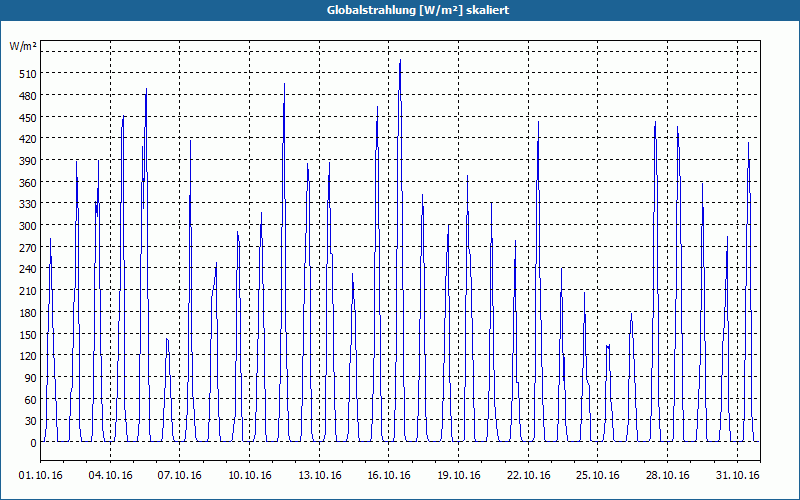Image resolution: width=800 pixels, height=500 pixels.
Task: Click the Globalstrahlung chart title bar
Action: pos(400,10)
